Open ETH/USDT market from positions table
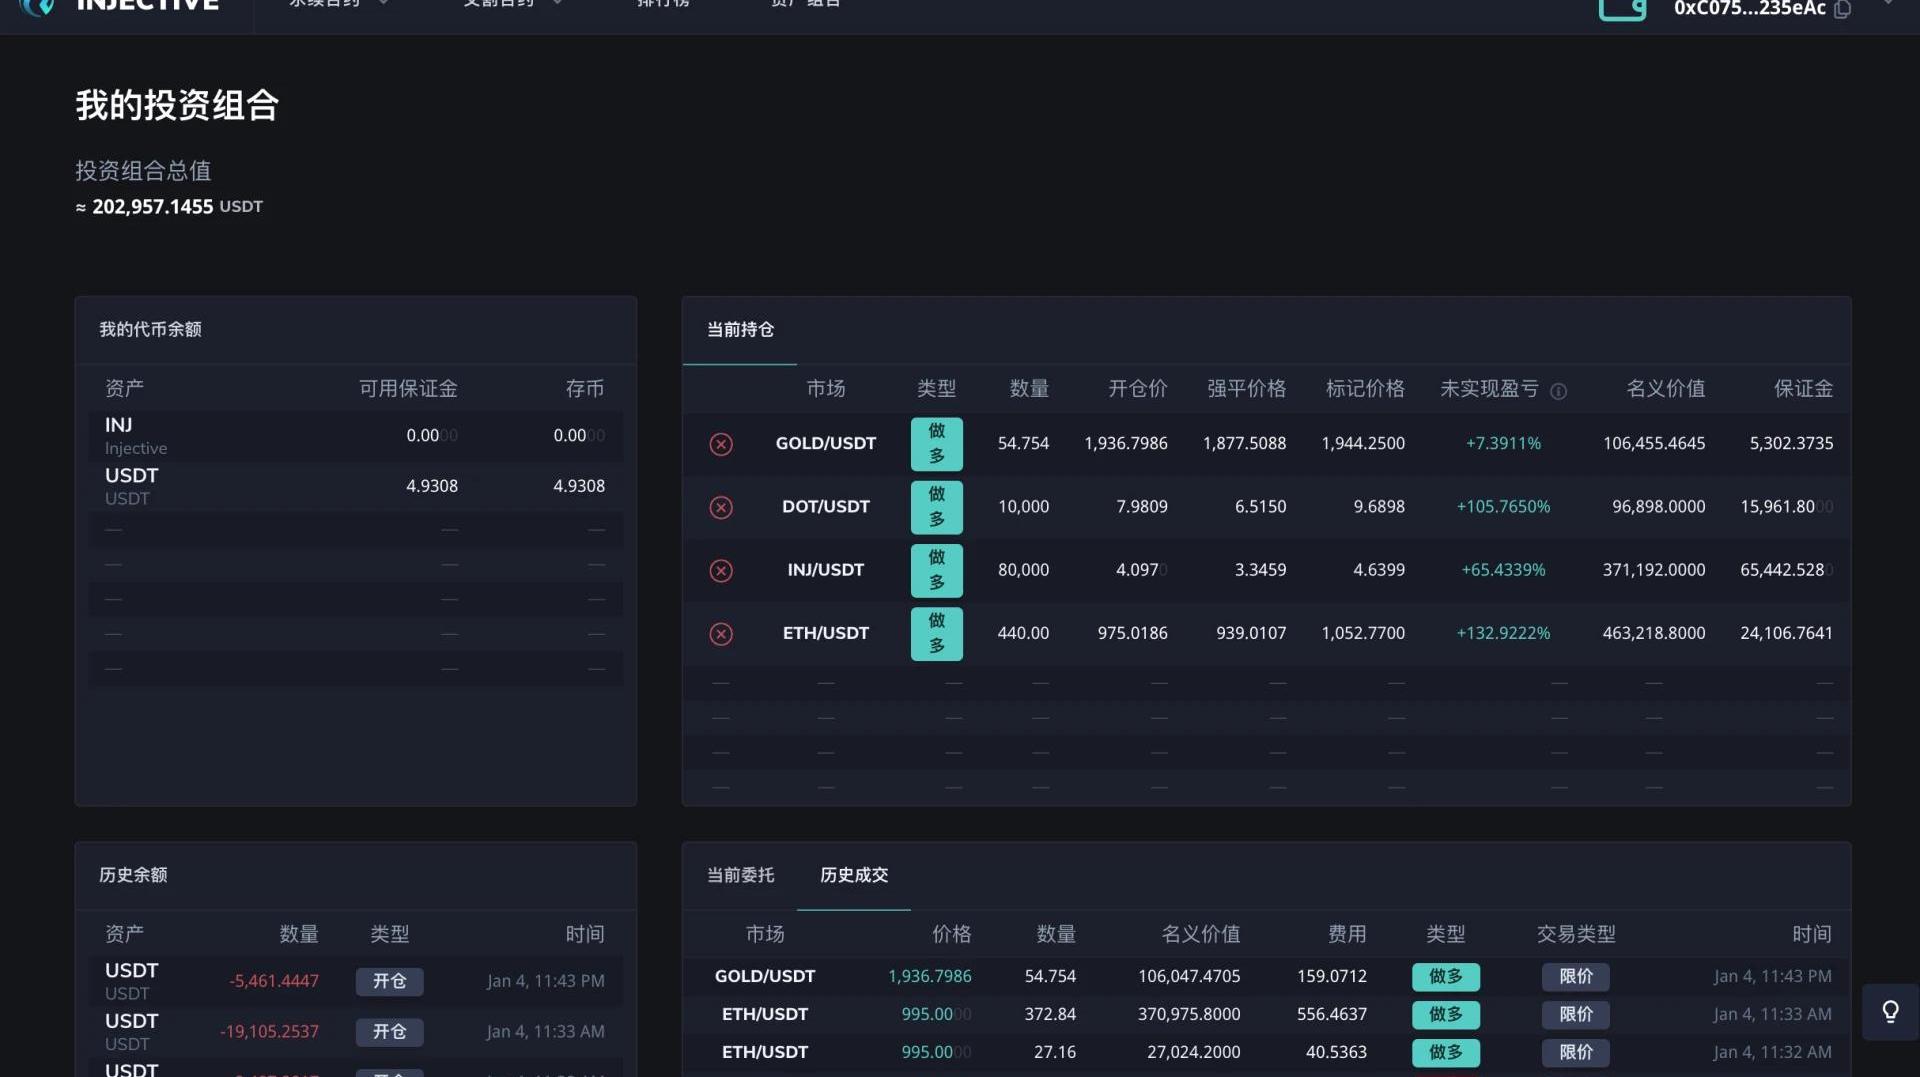 pos(825,633)
